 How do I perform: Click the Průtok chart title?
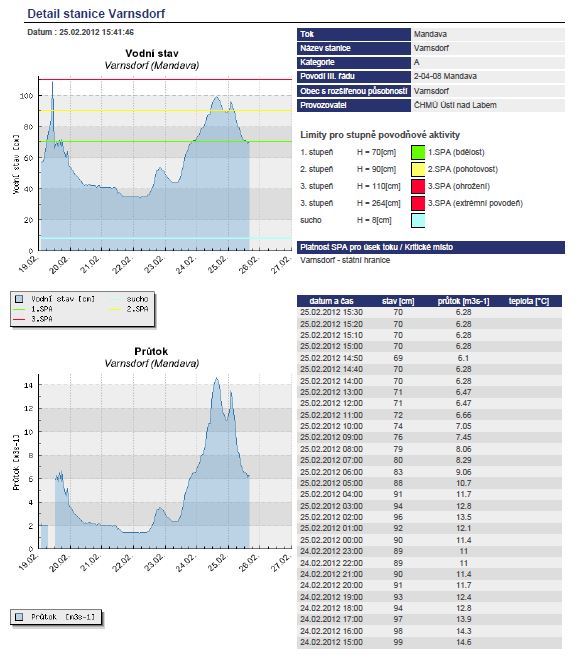point(151,351)
